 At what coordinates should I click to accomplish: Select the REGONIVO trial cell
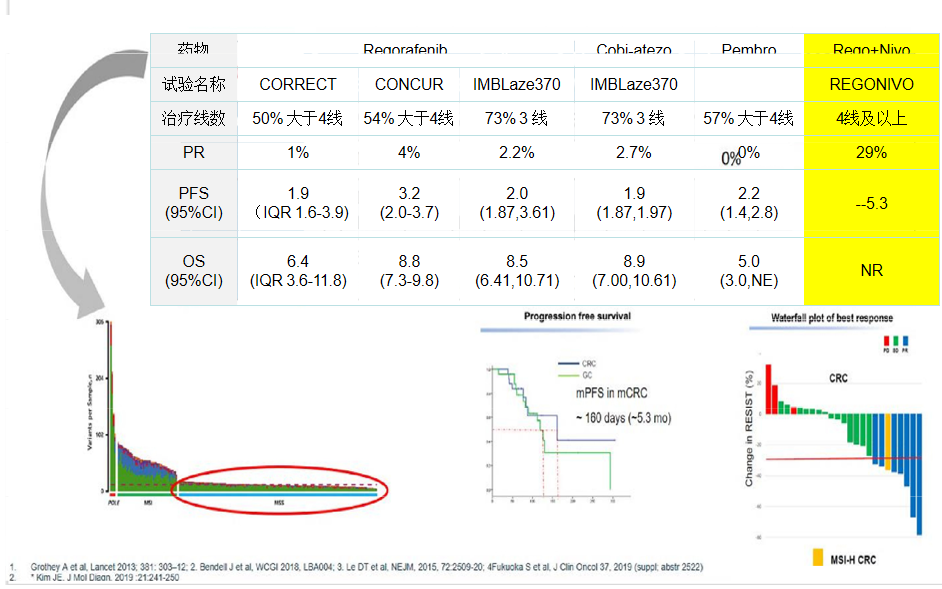click(871, 84)
